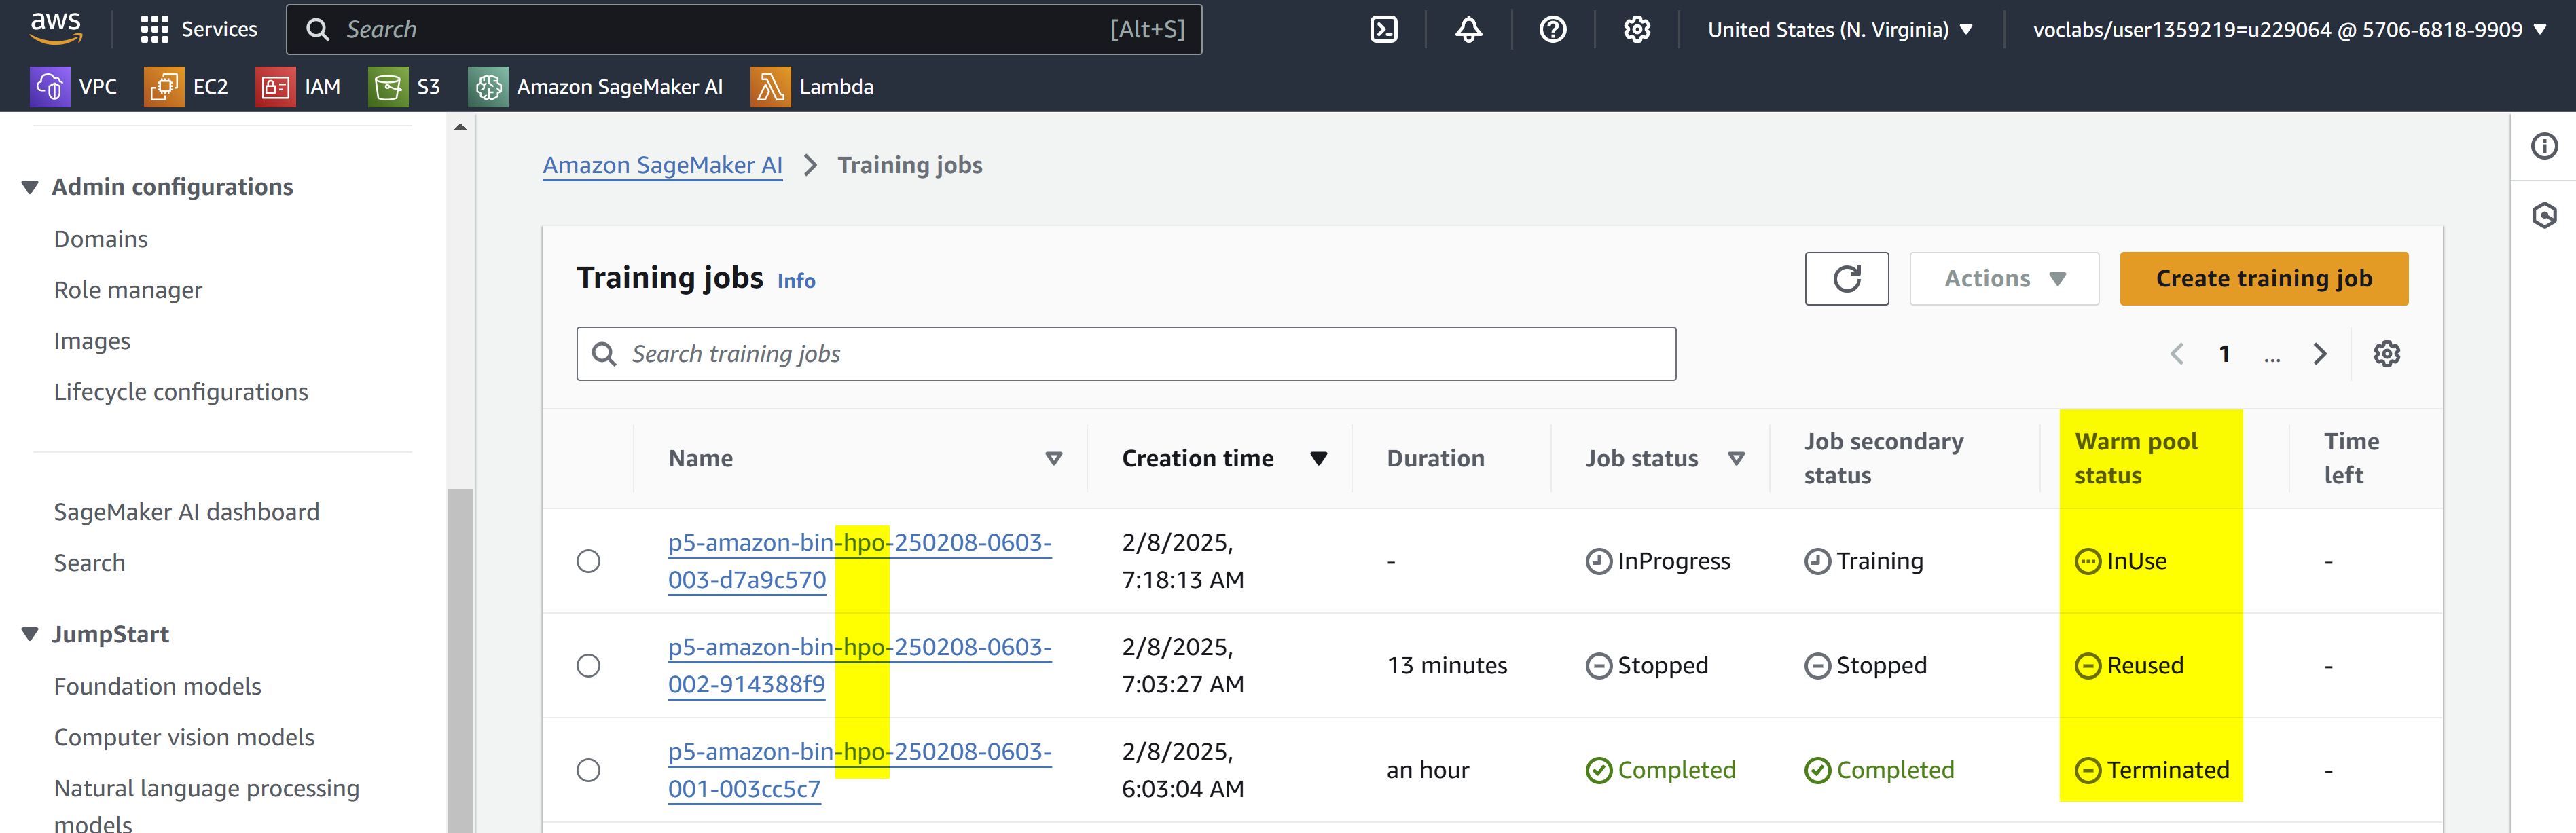The width and height of the screenshot is (2576, 833).
Task: Open AWS CloudShell terminal icon
Action: [x=1384, y=30]
